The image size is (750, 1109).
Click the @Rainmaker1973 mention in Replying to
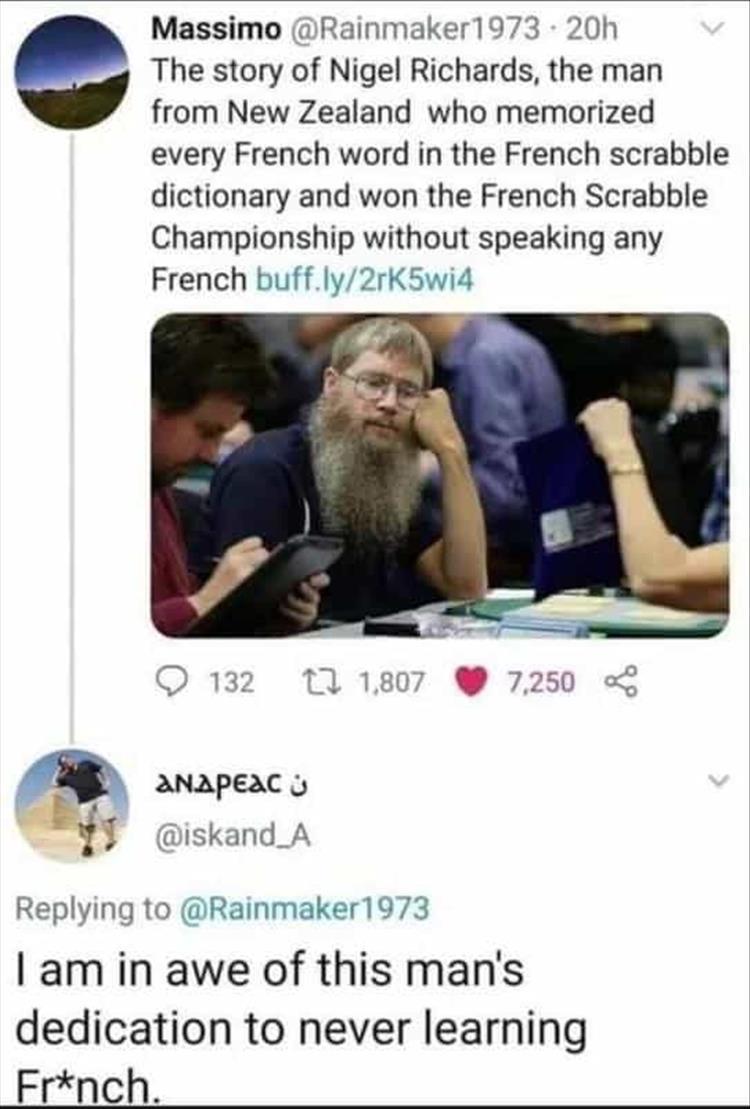pos(305,907)
